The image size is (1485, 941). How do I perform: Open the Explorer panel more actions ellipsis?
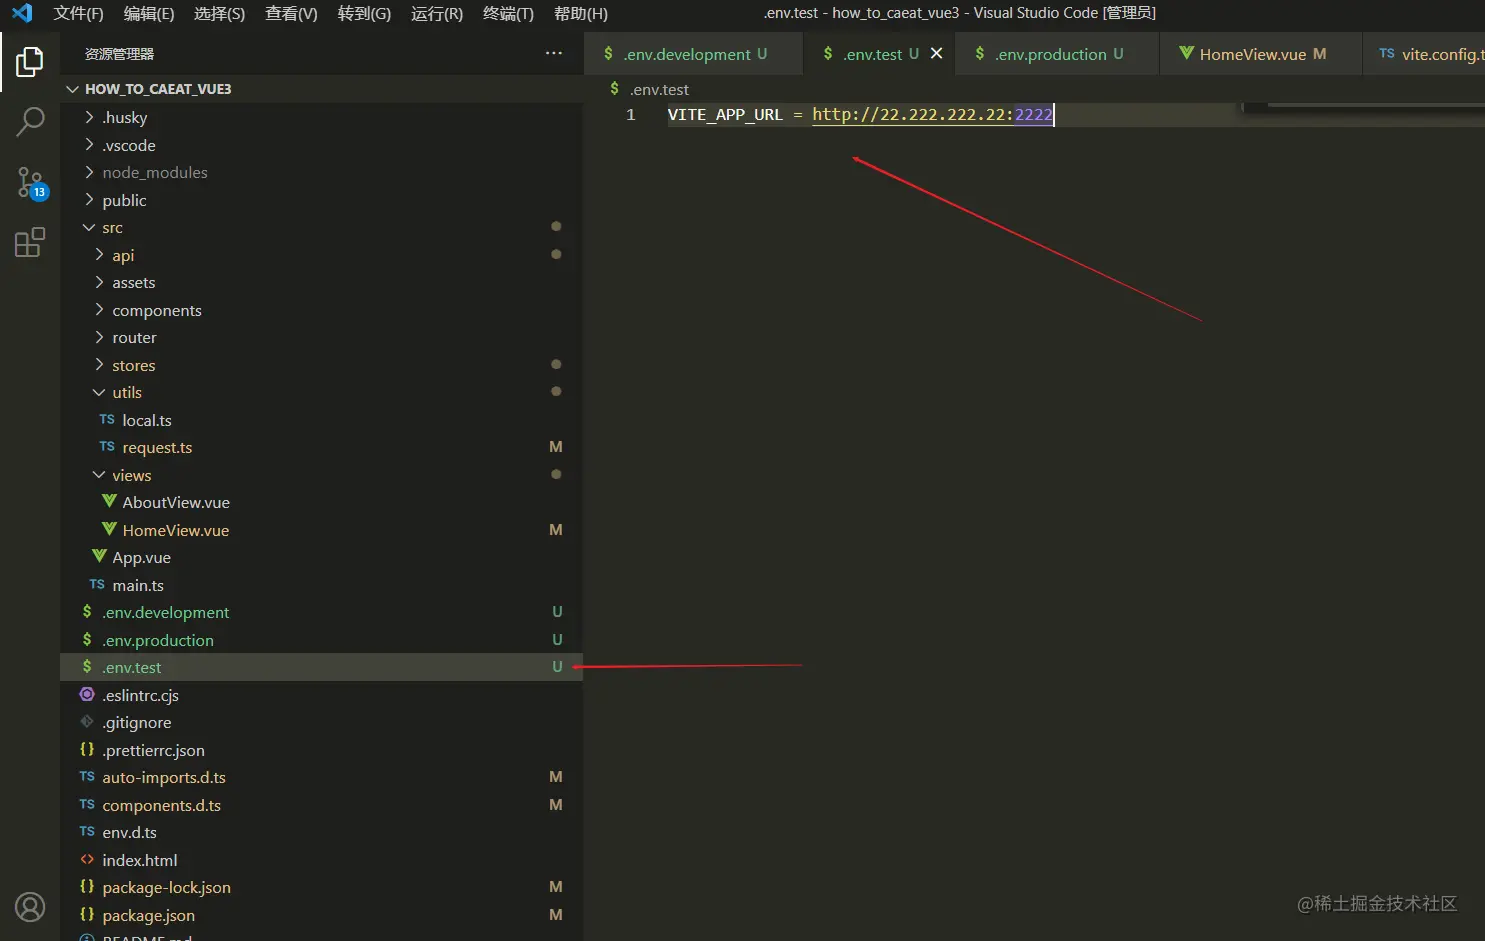[x=554, y=53]
